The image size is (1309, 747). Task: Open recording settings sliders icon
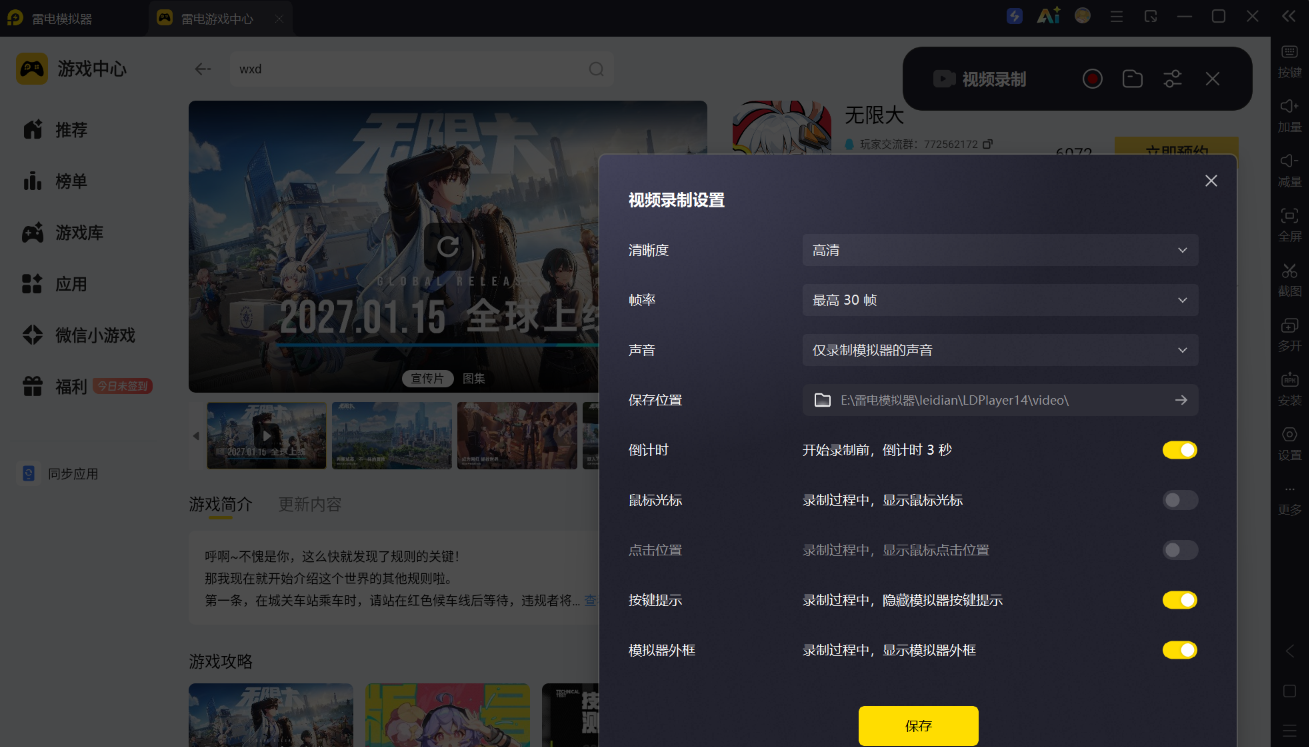[1173, 79]
